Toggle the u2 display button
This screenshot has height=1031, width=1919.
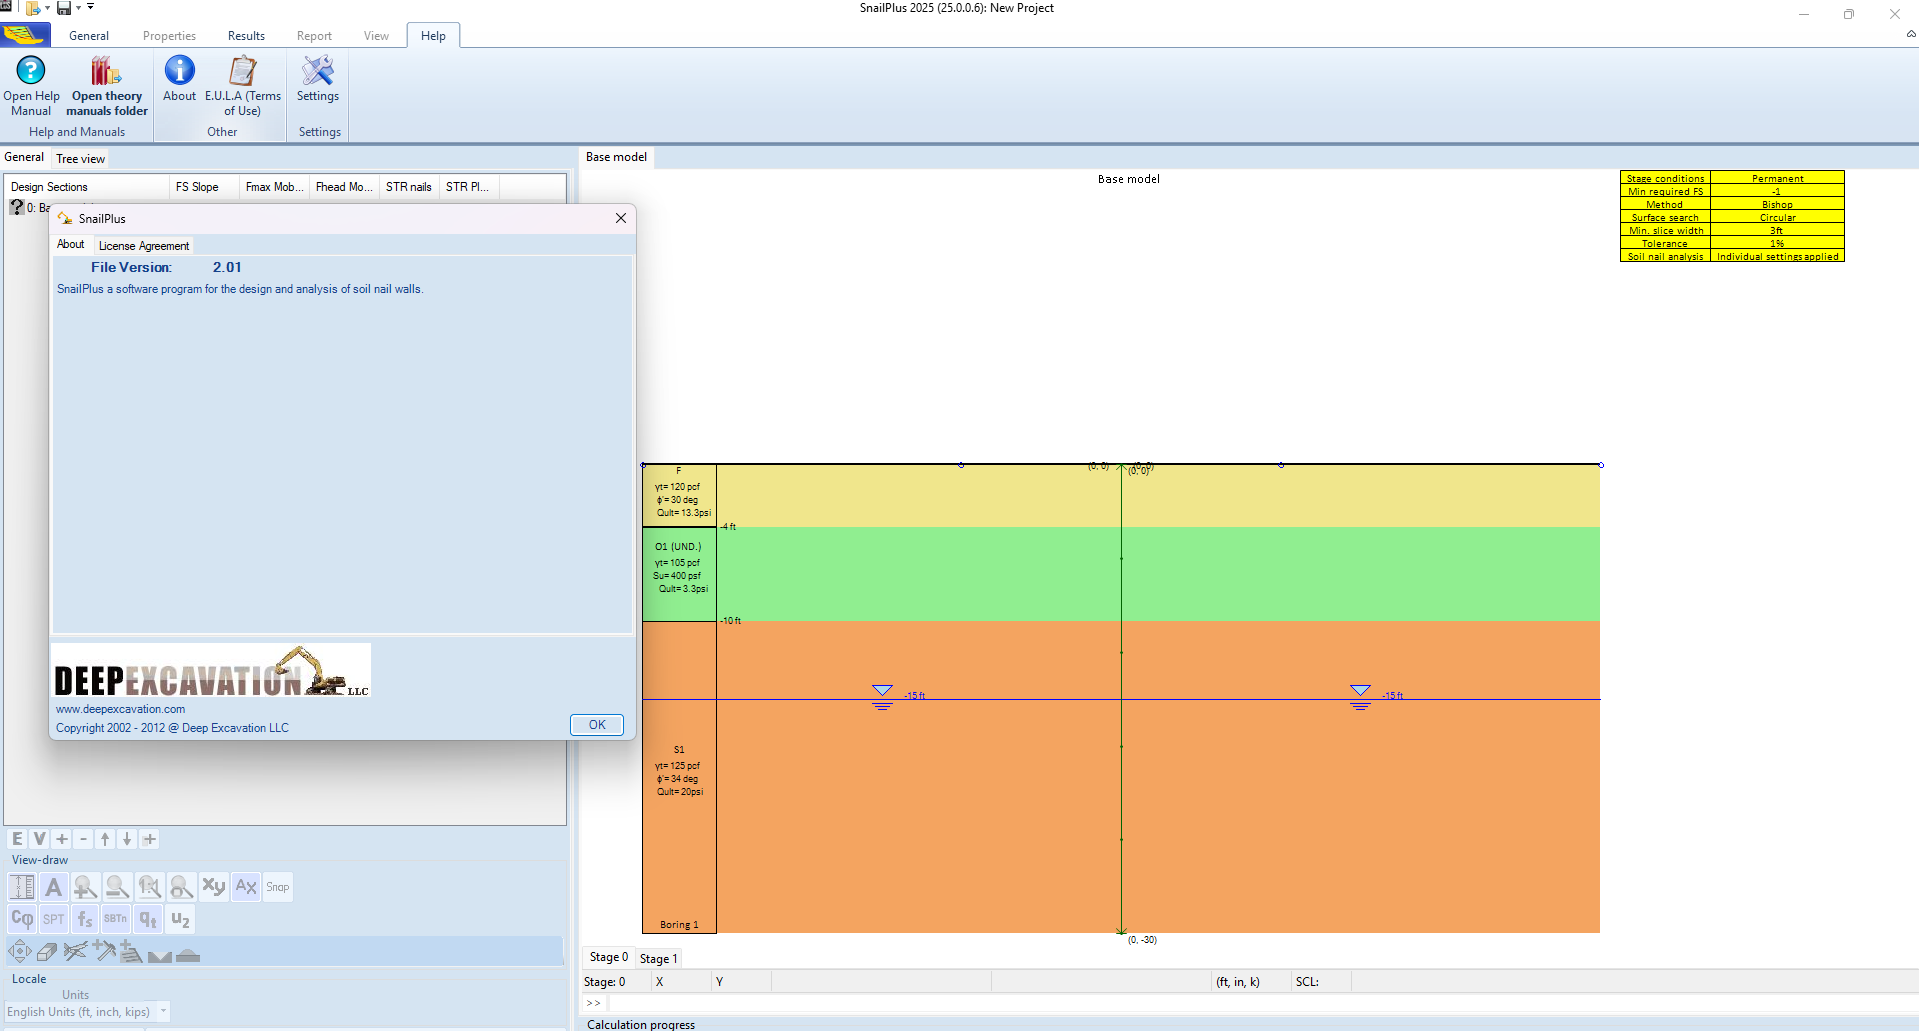point(180,919)
